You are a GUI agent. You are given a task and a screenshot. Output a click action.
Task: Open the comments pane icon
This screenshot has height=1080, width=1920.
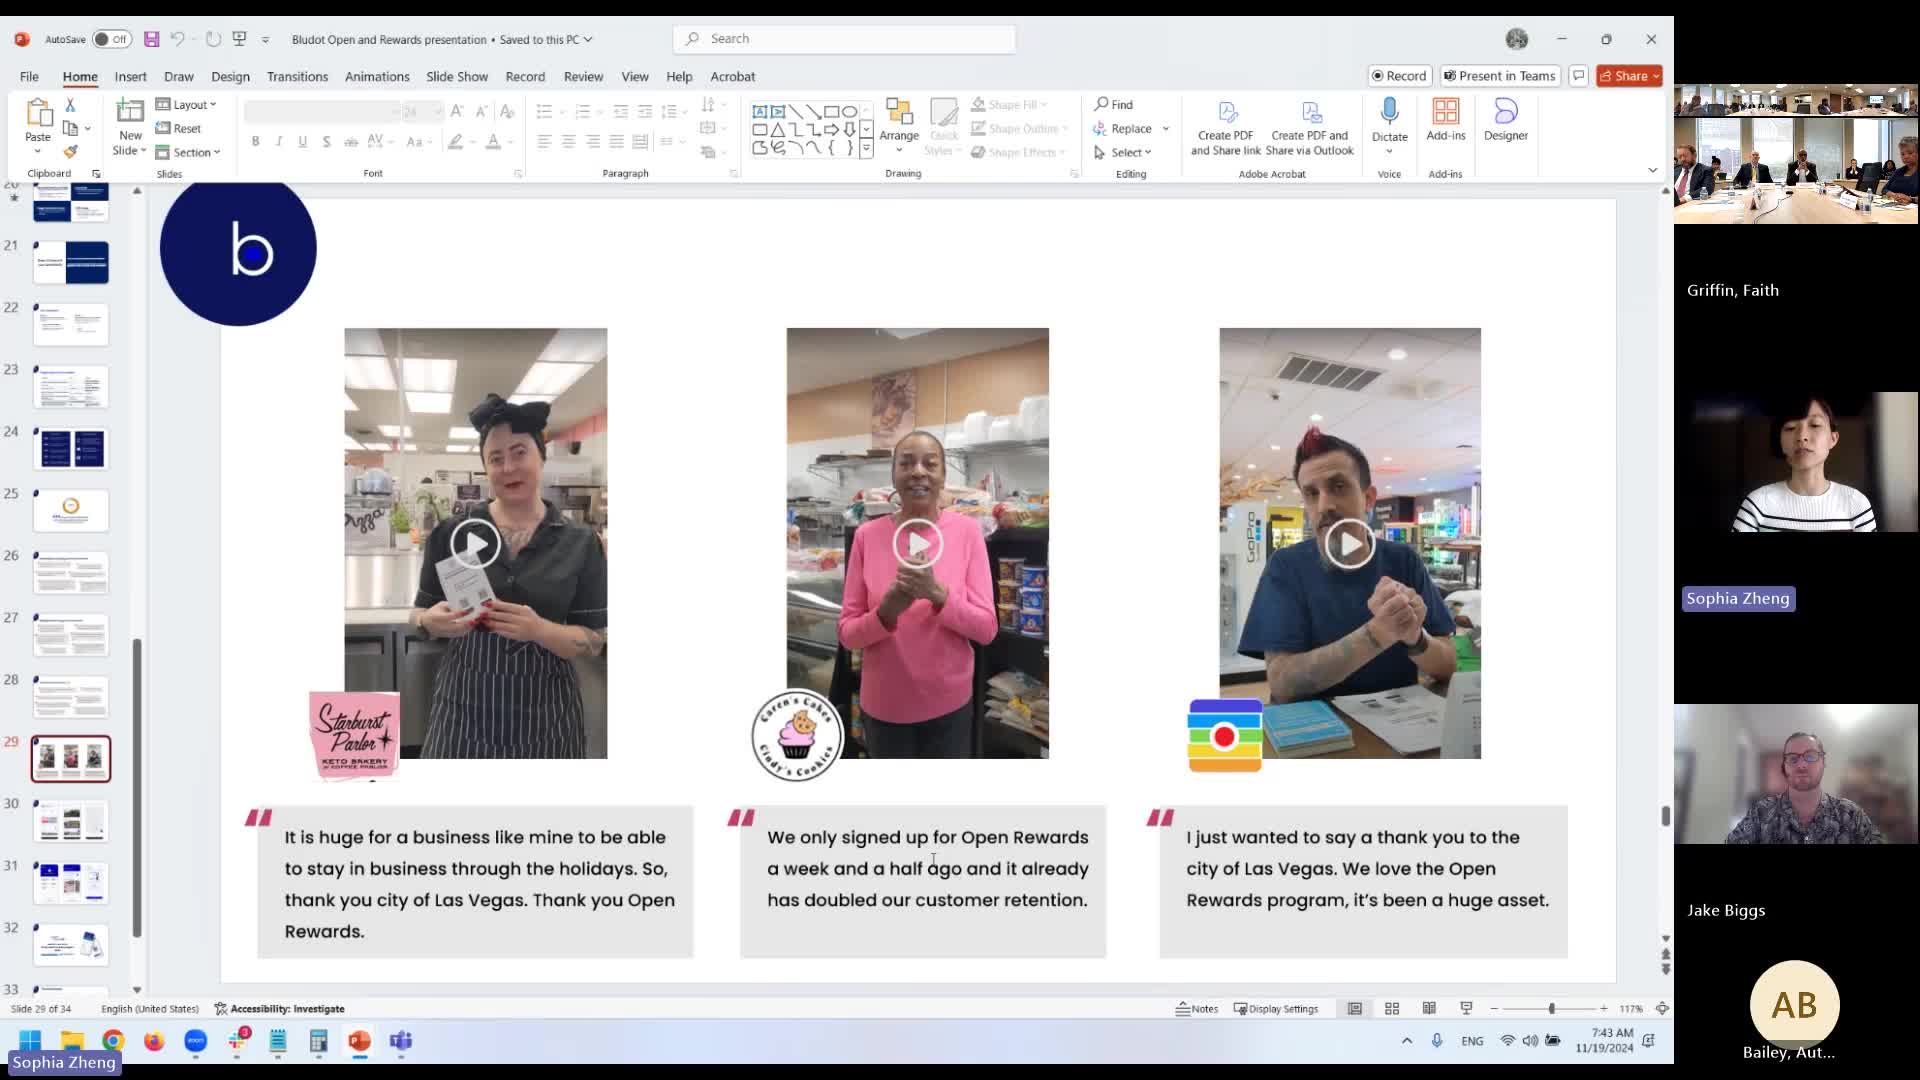point(1578,76)
